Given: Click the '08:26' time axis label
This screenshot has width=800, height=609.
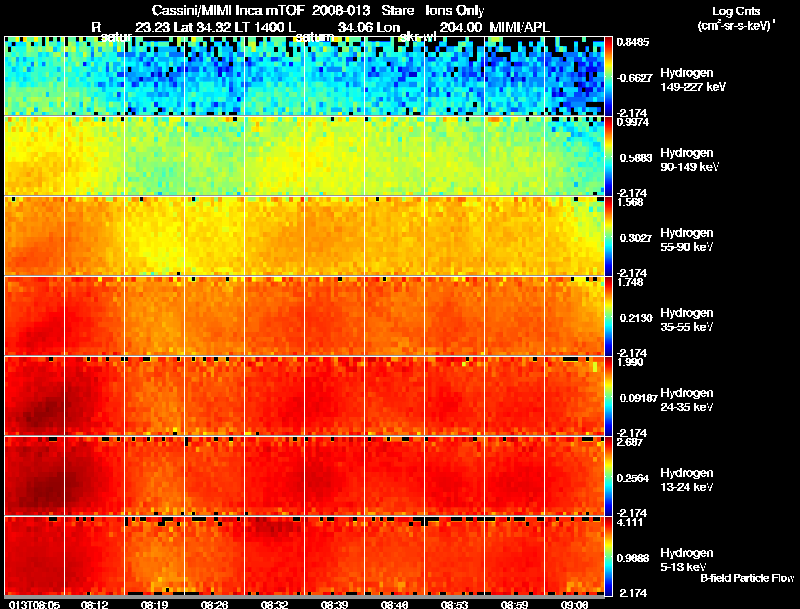Looking at the screenshot, I should [x=214, y=604].
